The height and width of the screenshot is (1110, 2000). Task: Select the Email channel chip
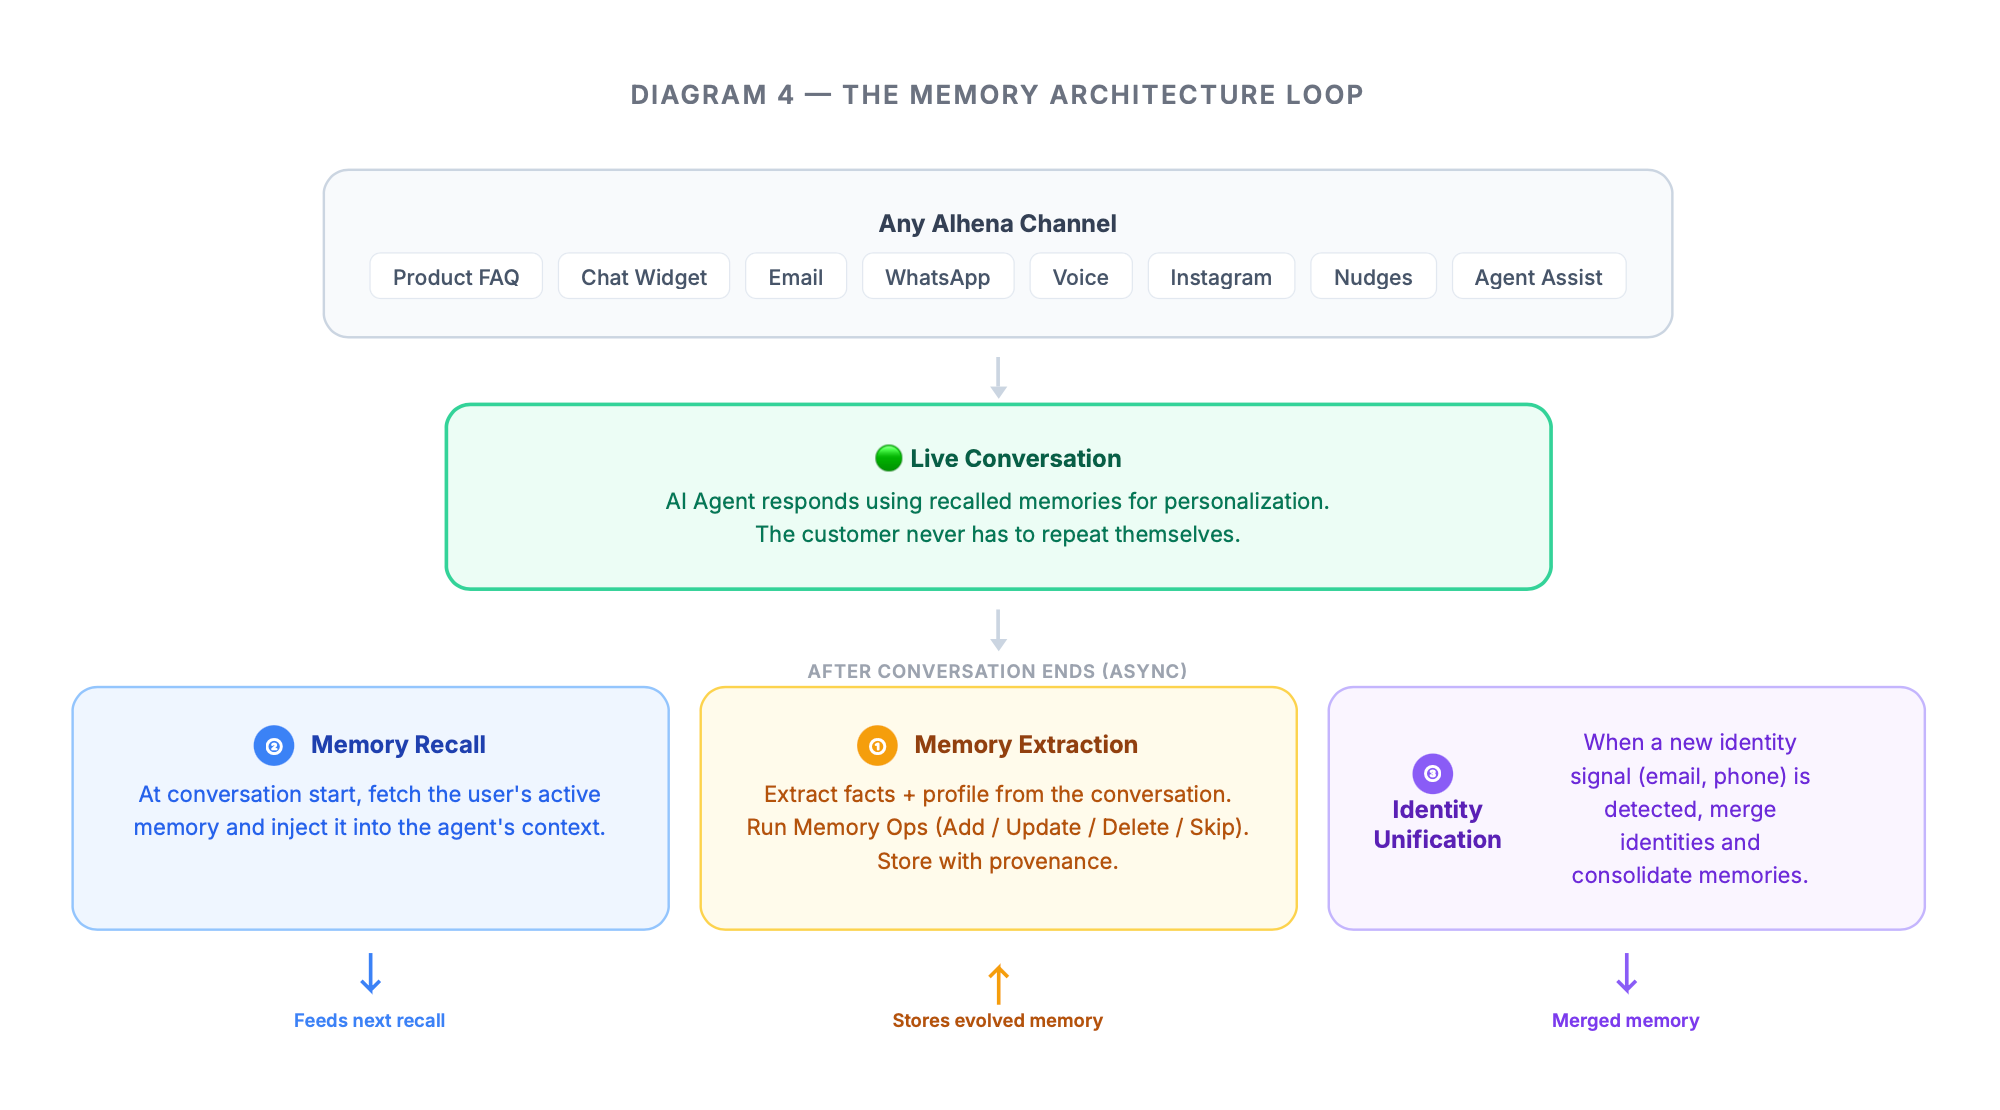pyautogui.click(x=796, y=277)
